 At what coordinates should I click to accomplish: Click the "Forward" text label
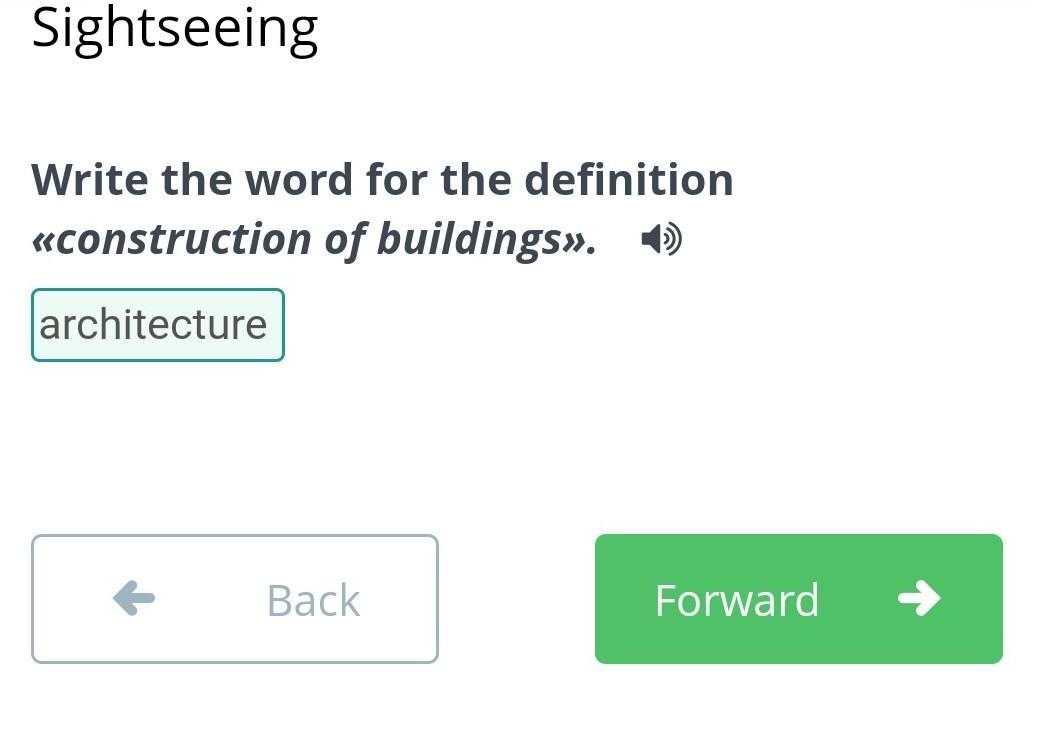(x=737, y=600)
